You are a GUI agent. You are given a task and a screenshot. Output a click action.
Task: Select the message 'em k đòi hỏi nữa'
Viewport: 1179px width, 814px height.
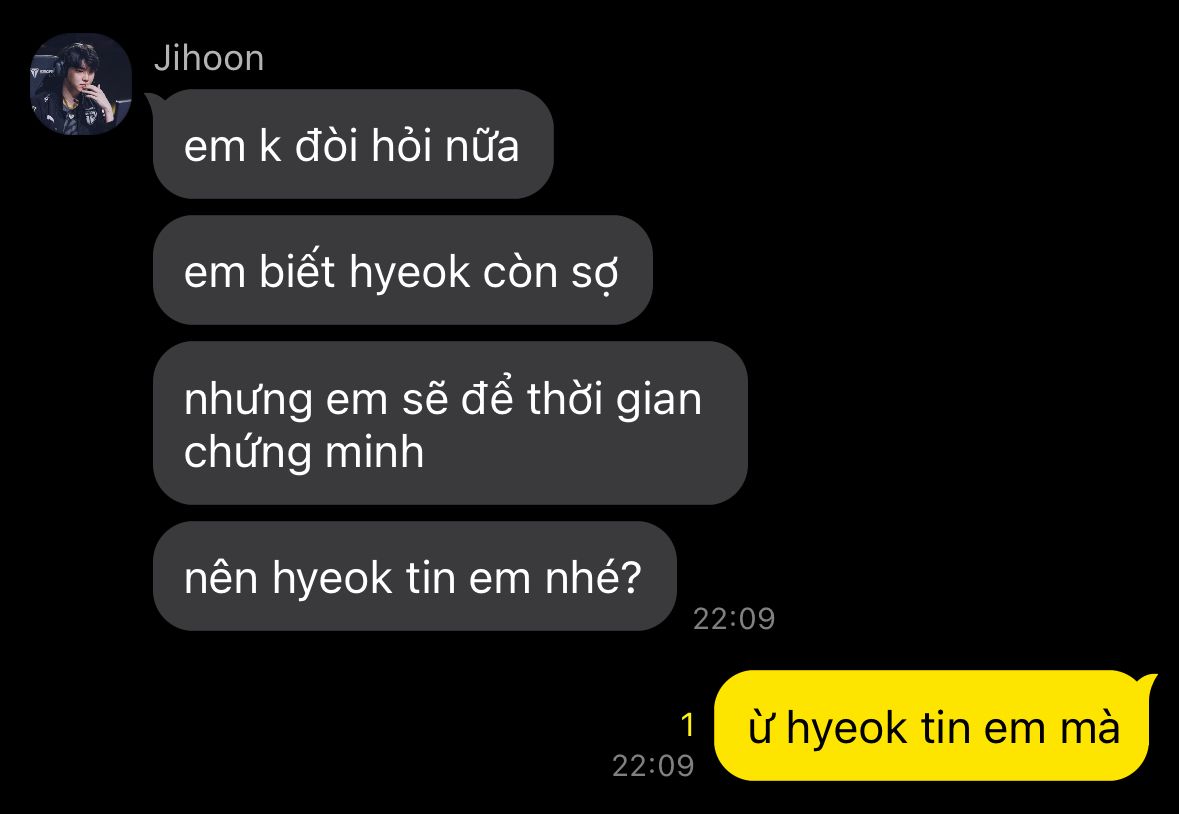click(x=353, y=144)
